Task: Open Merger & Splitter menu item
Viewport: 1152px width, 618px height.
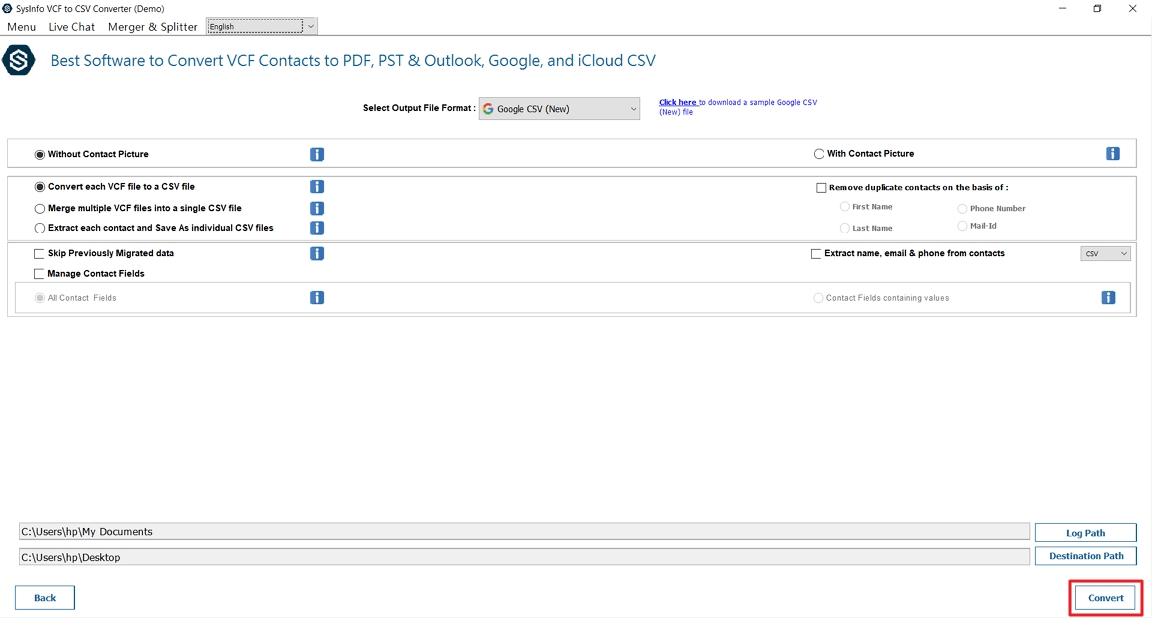Action: tap(152, 26)
